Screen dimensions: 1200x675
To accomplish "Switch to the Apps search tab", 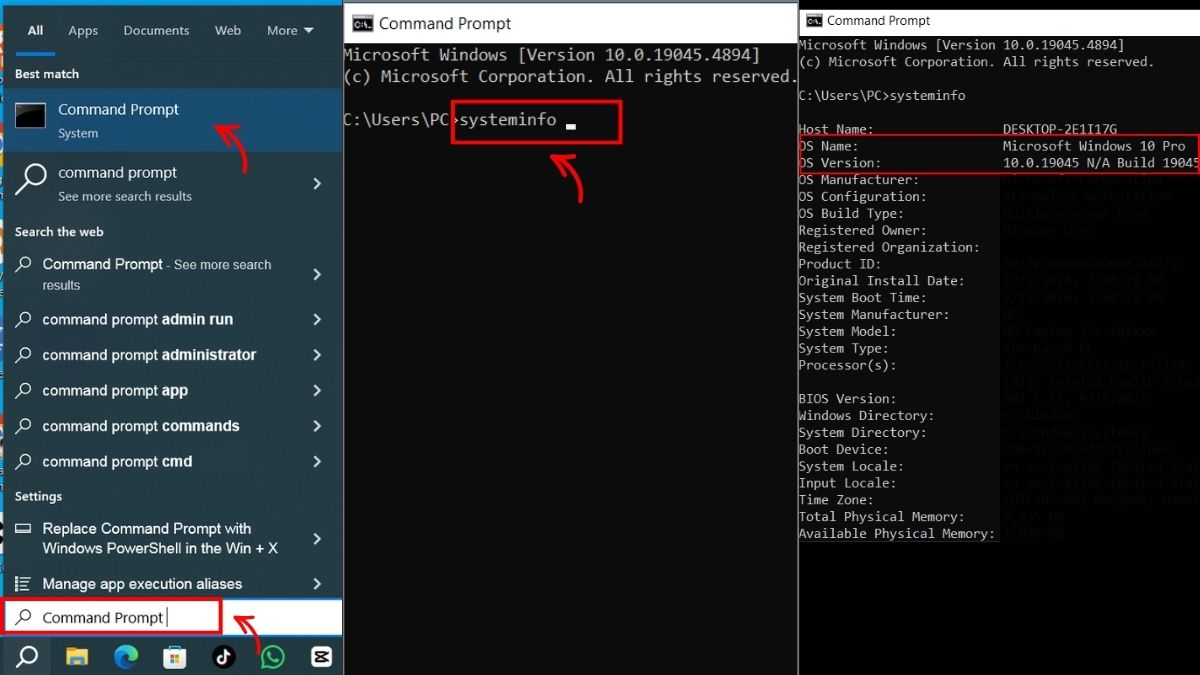I will [x=83, y=31].
